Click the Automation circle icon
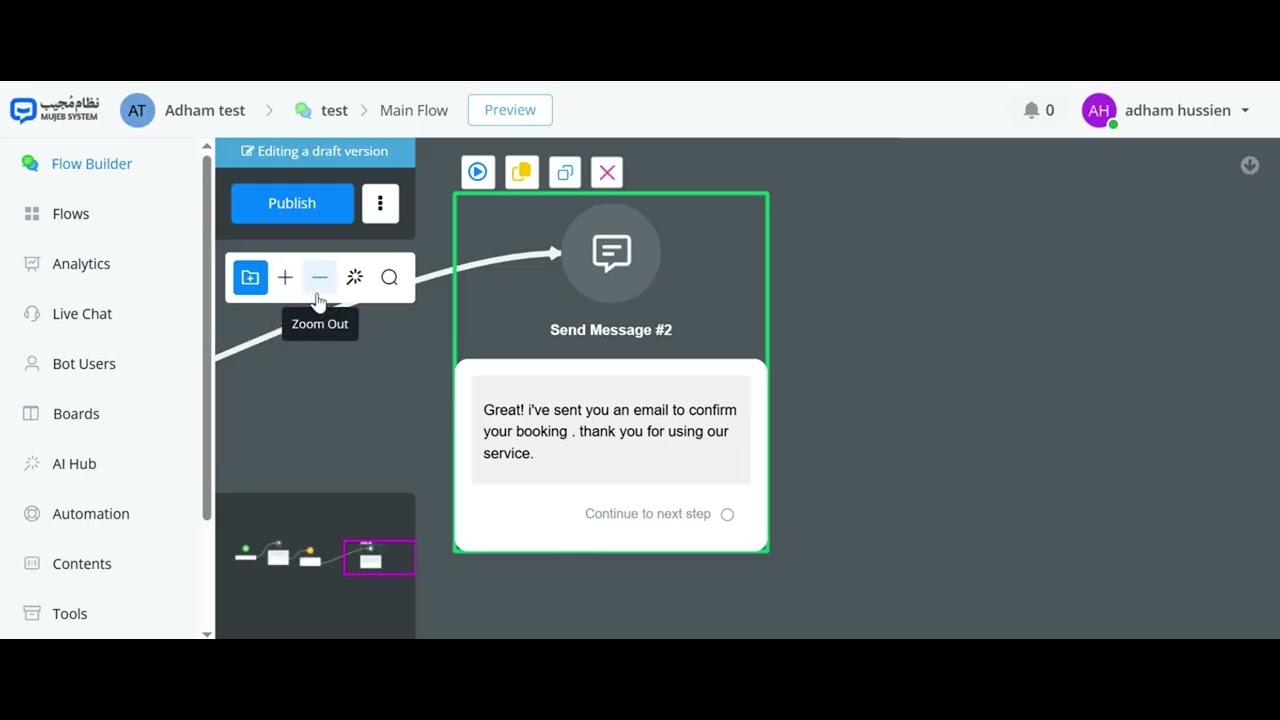Viewport: 1280px width, 720px height. pyautogui.click(x=32, y=514)
